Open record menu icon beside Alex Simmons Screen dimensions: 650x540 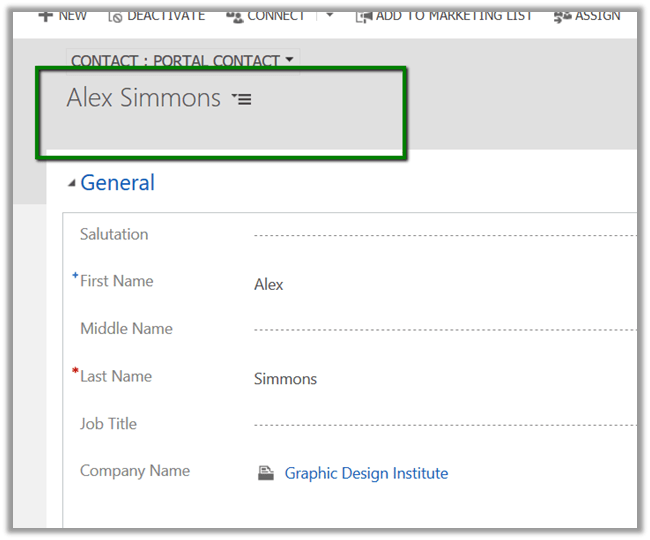coord(241,99)
